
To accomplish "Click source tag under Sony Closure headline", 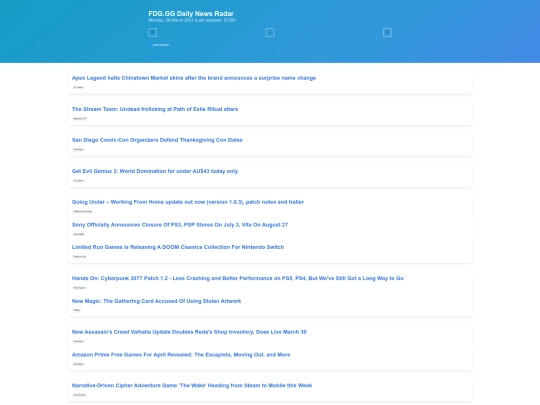I will 79,234.
